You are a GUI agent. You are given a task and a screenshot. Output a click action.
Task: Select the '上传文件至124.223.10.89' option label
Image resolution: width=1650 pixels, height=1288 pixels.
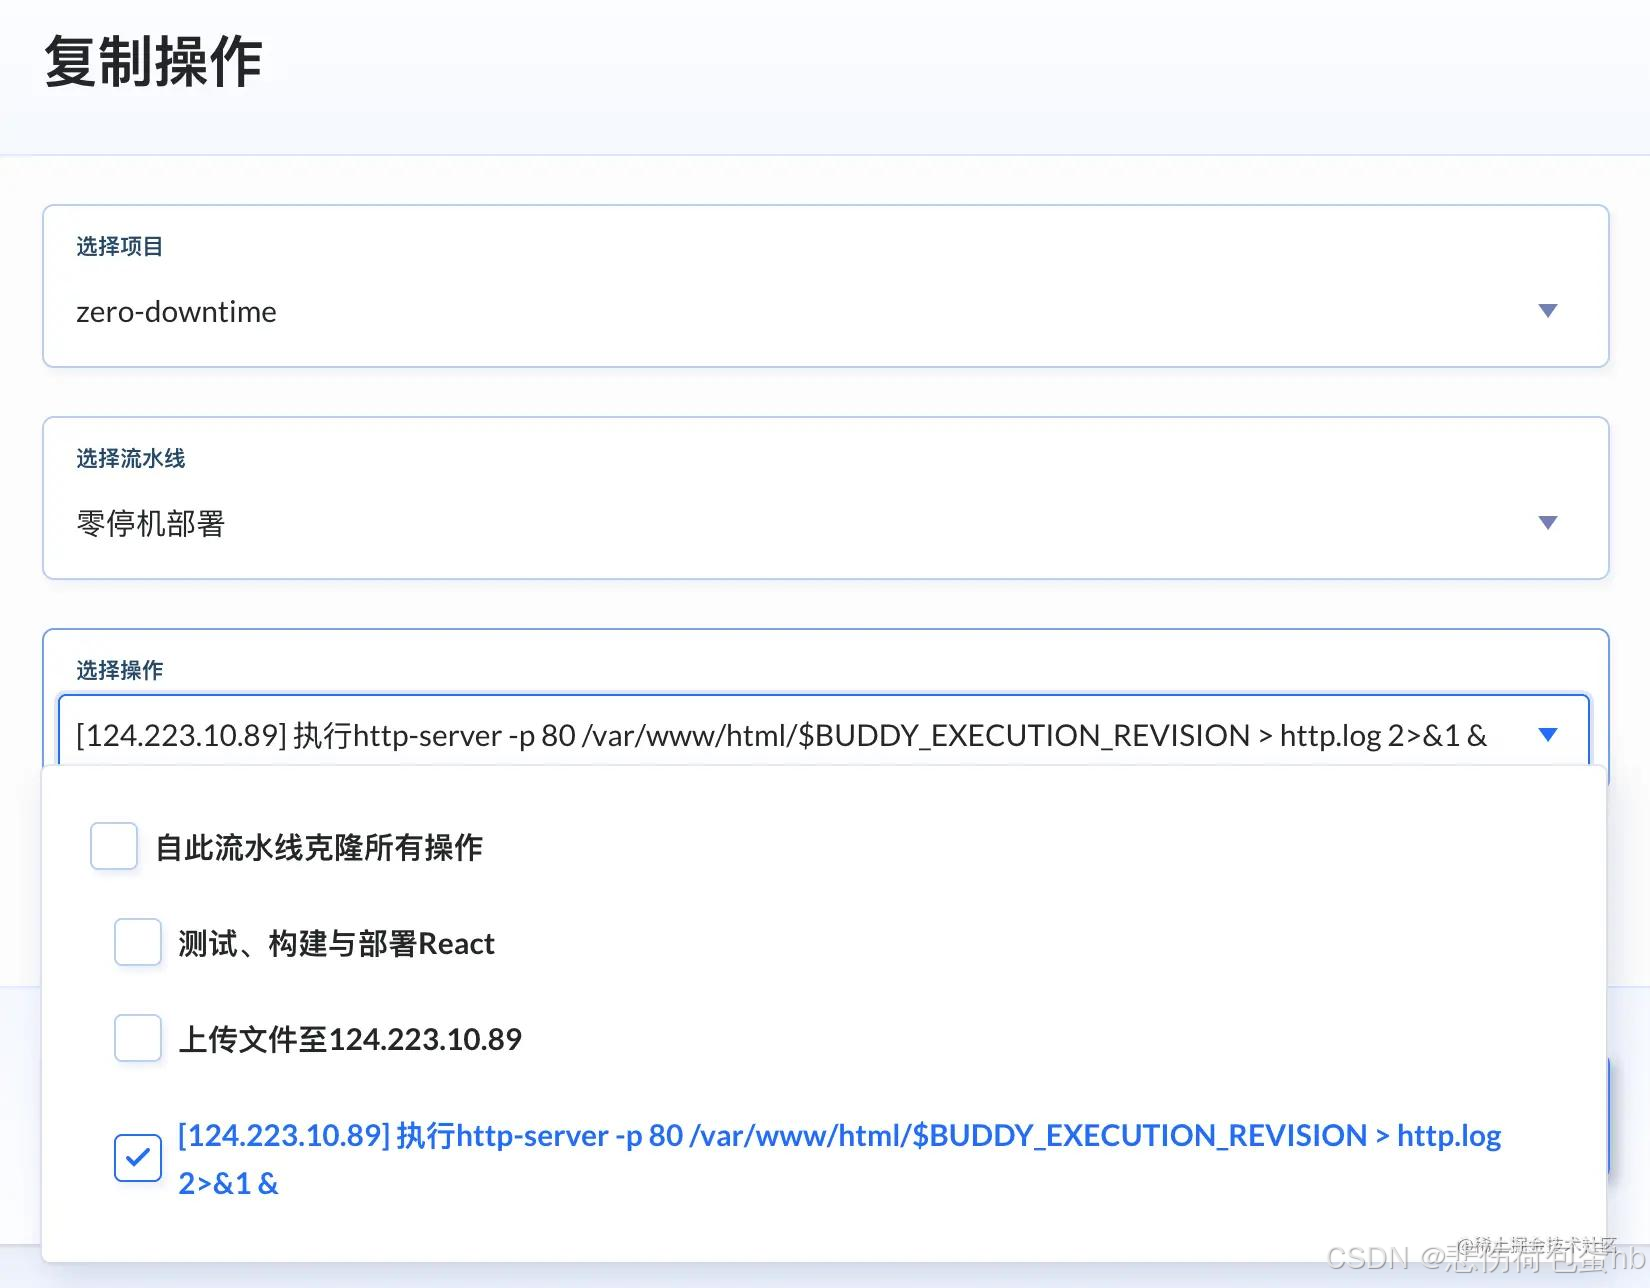coord(350,1039)
